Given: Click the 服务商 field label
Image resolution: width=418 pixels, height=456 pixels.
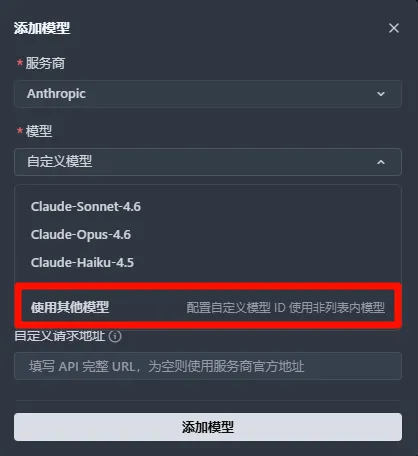Looking at the screenshot, I should point(45,63).
